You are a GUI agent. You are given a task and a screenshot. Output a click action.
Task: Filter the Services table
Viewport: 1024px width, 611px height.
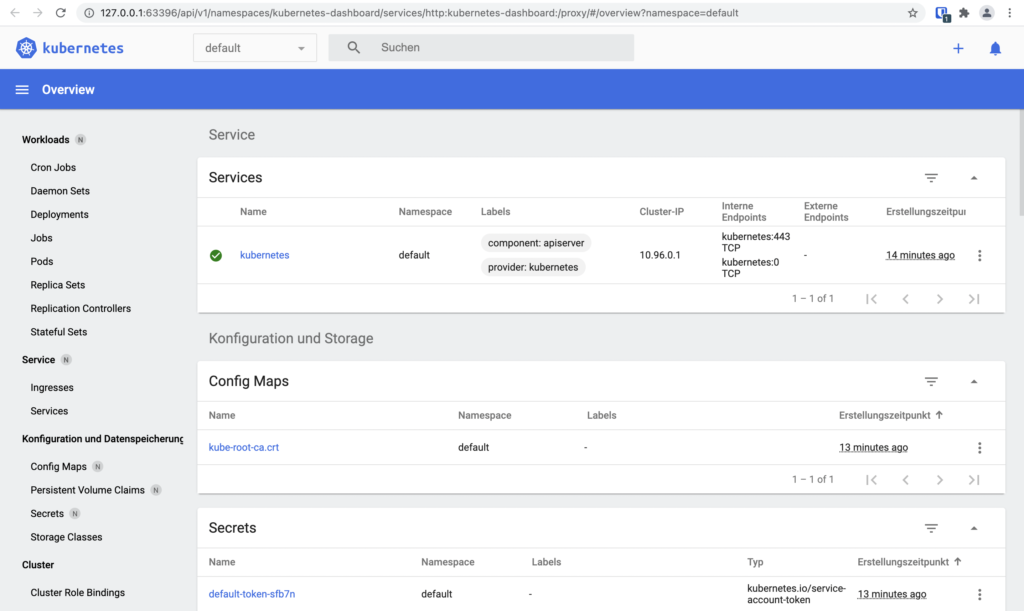click(931, 178)
